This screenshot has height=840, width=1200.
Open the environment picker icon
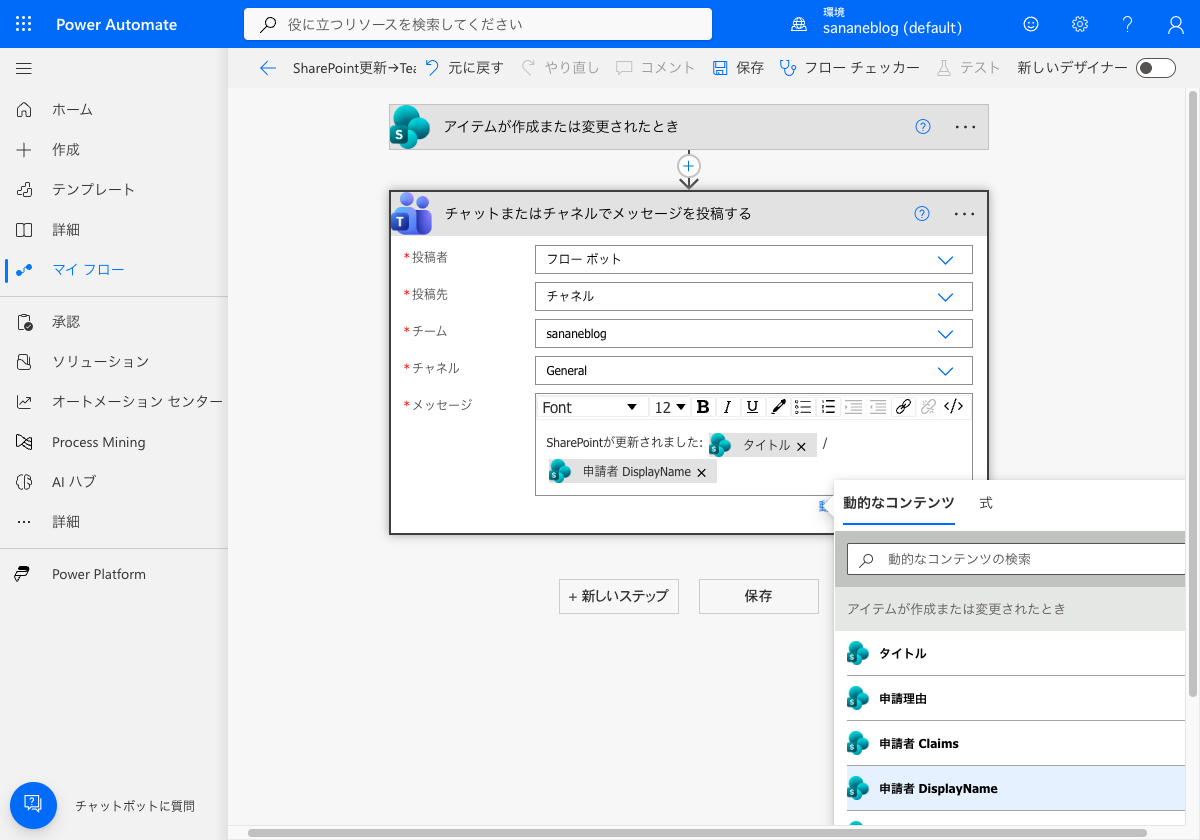tap(799, 24)
